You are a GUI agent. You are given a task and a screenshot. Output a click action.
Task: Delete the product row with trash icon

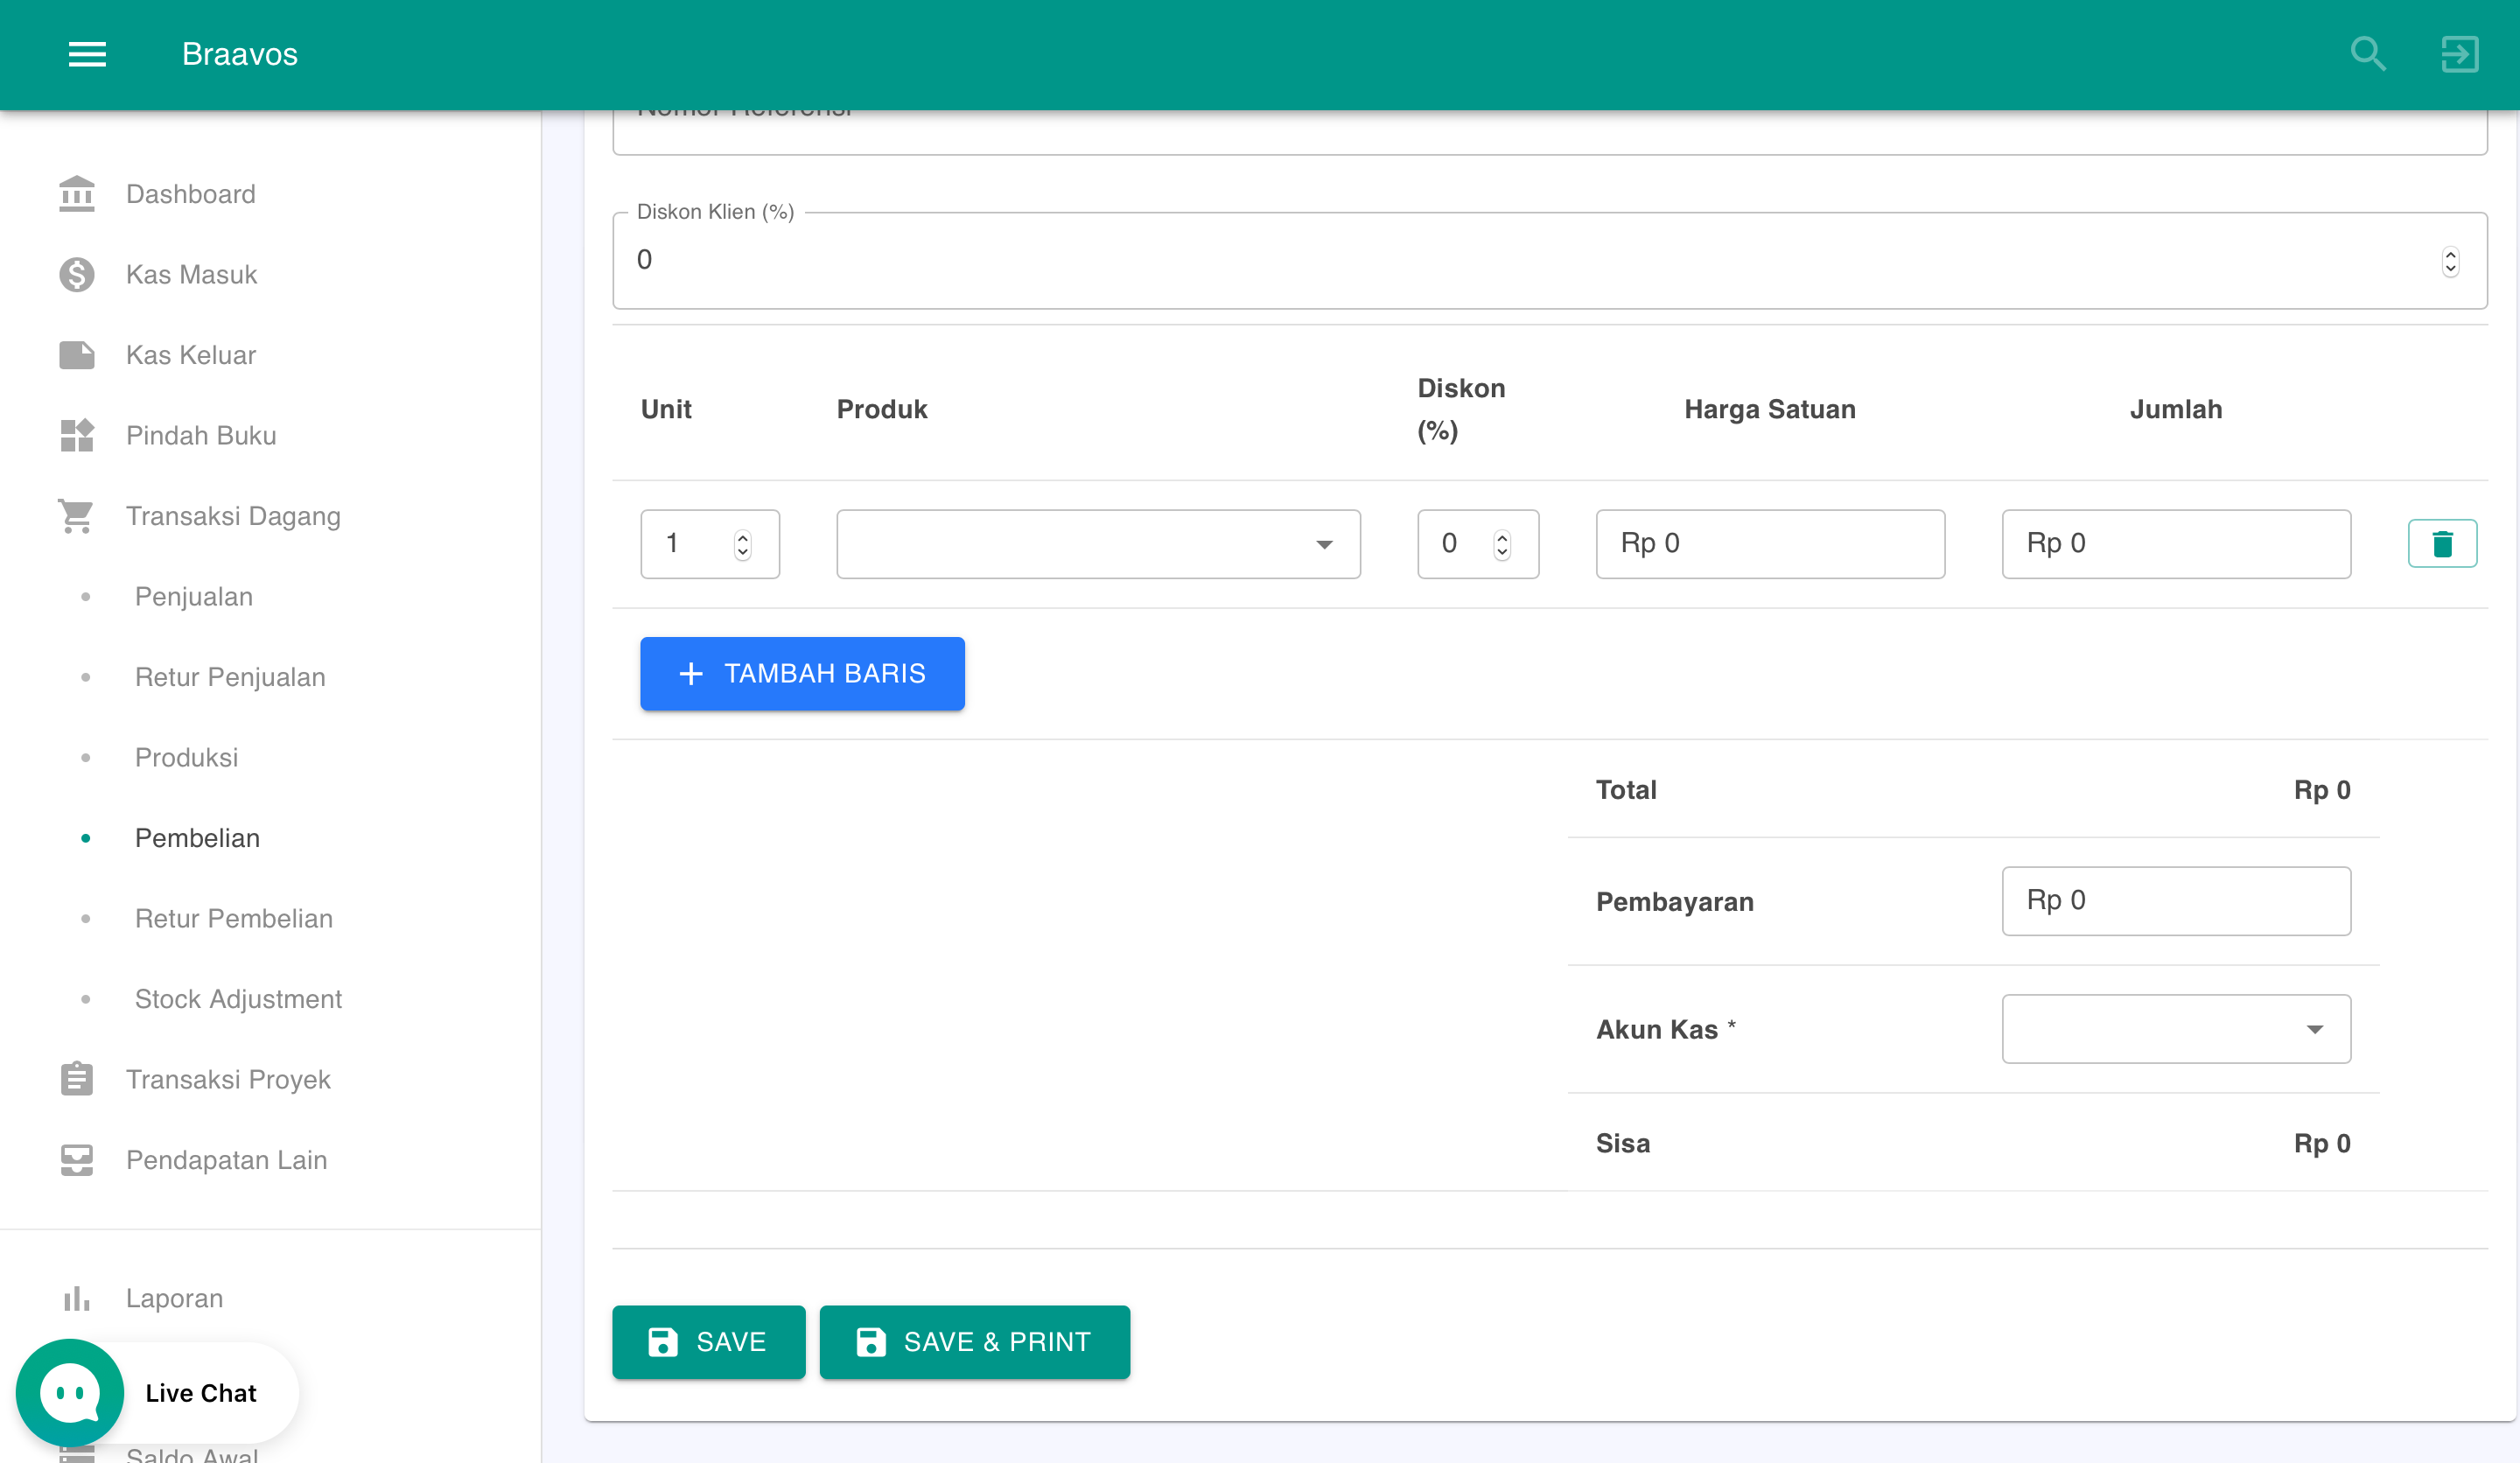click(x=2441, y=543)
